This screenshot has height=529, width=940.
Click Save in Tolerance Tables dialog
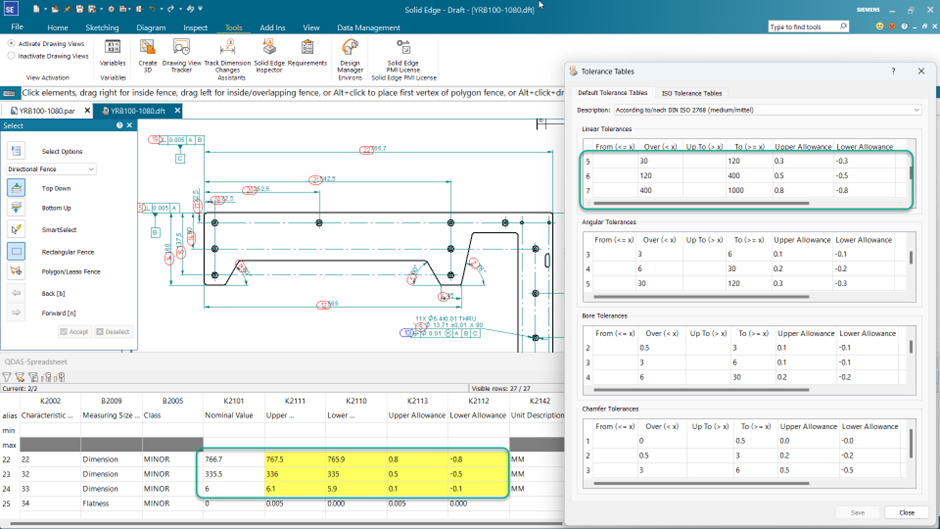[857, 513]
